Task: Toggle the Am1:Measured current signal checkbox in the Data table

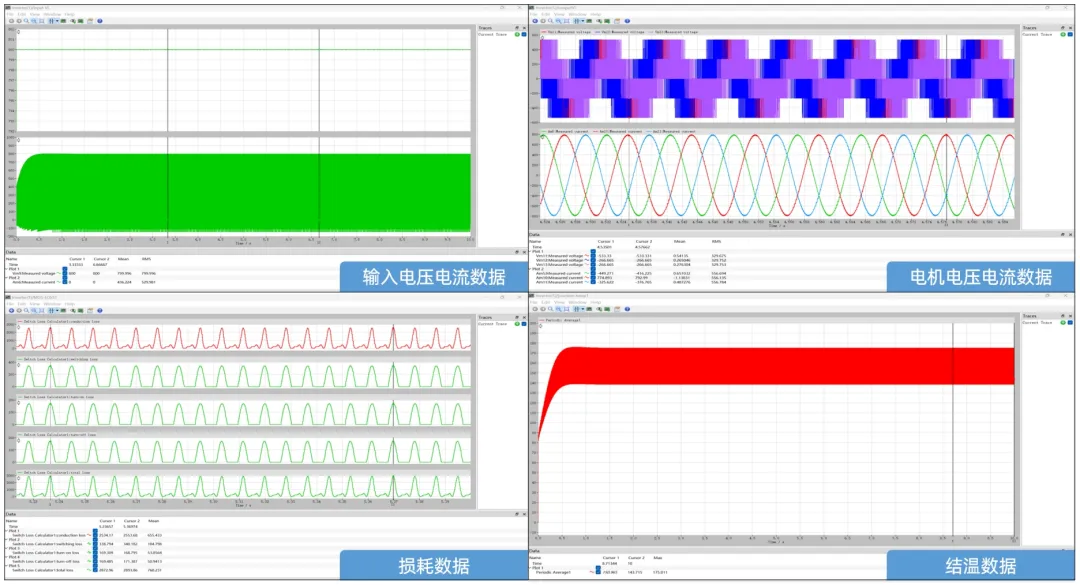Action: 66,282
